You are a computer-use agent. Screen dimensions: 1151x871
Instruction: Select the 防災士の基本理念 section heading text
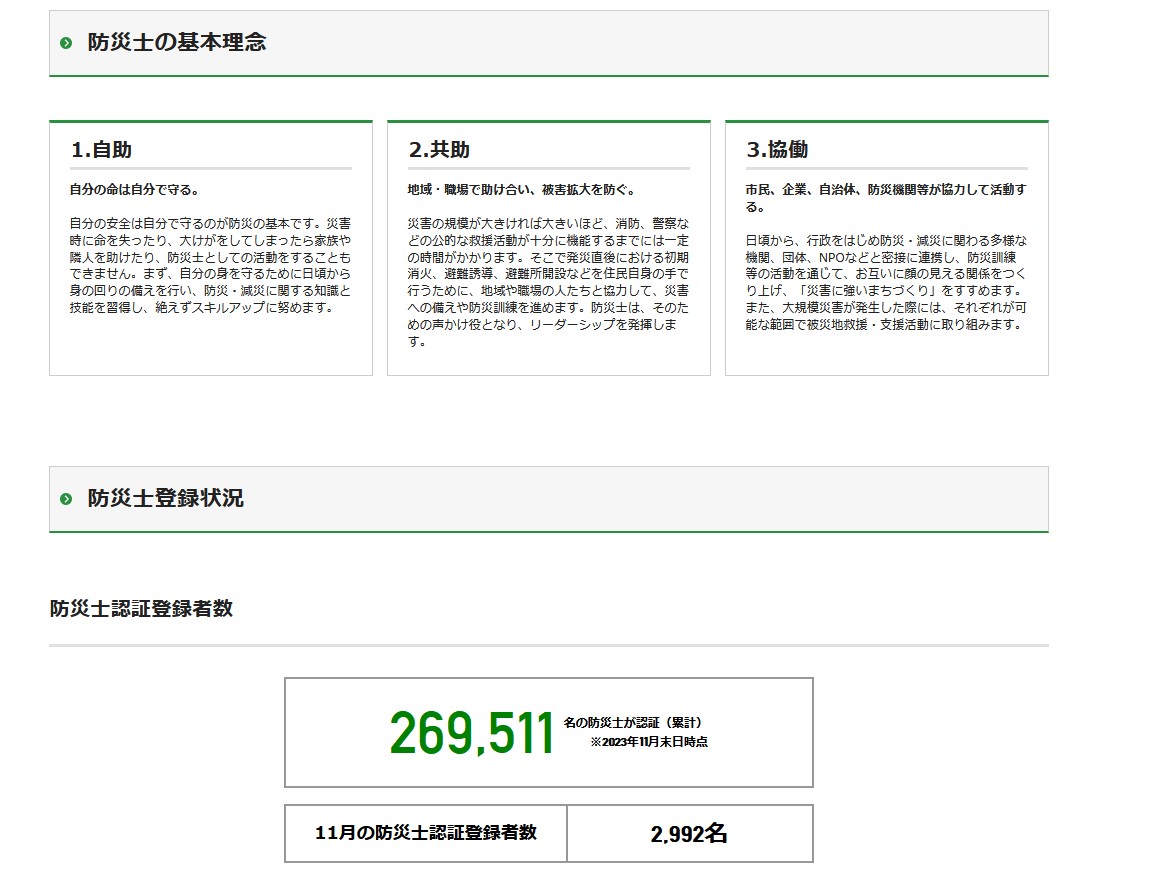point(176,43)
